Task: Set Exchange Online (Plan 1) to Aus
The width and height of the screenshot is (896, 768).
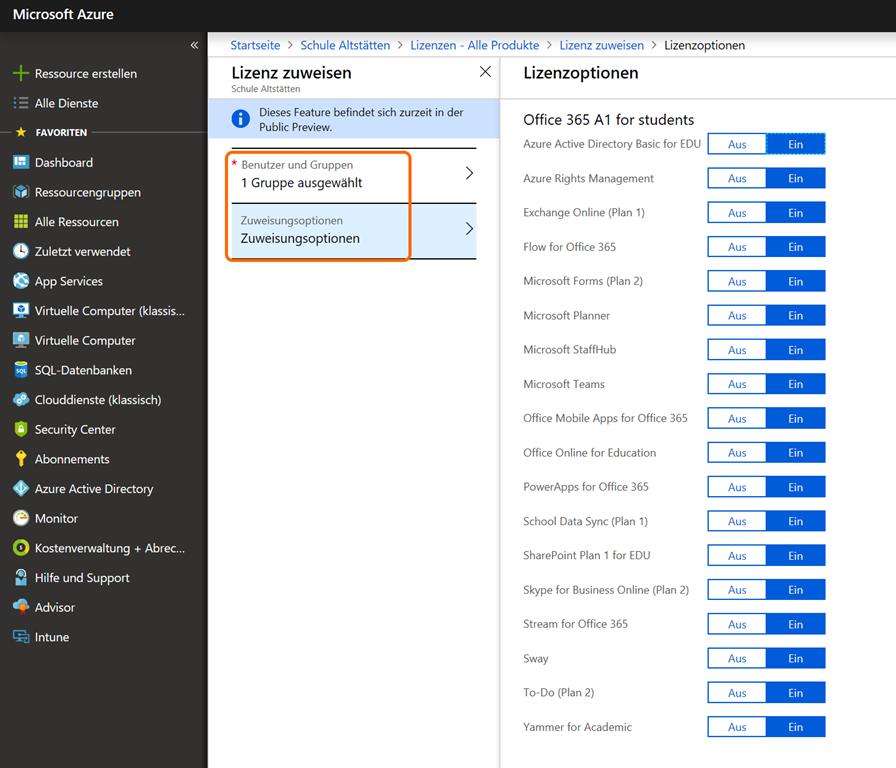Action: pyautogui.click(x=737, y=213)
